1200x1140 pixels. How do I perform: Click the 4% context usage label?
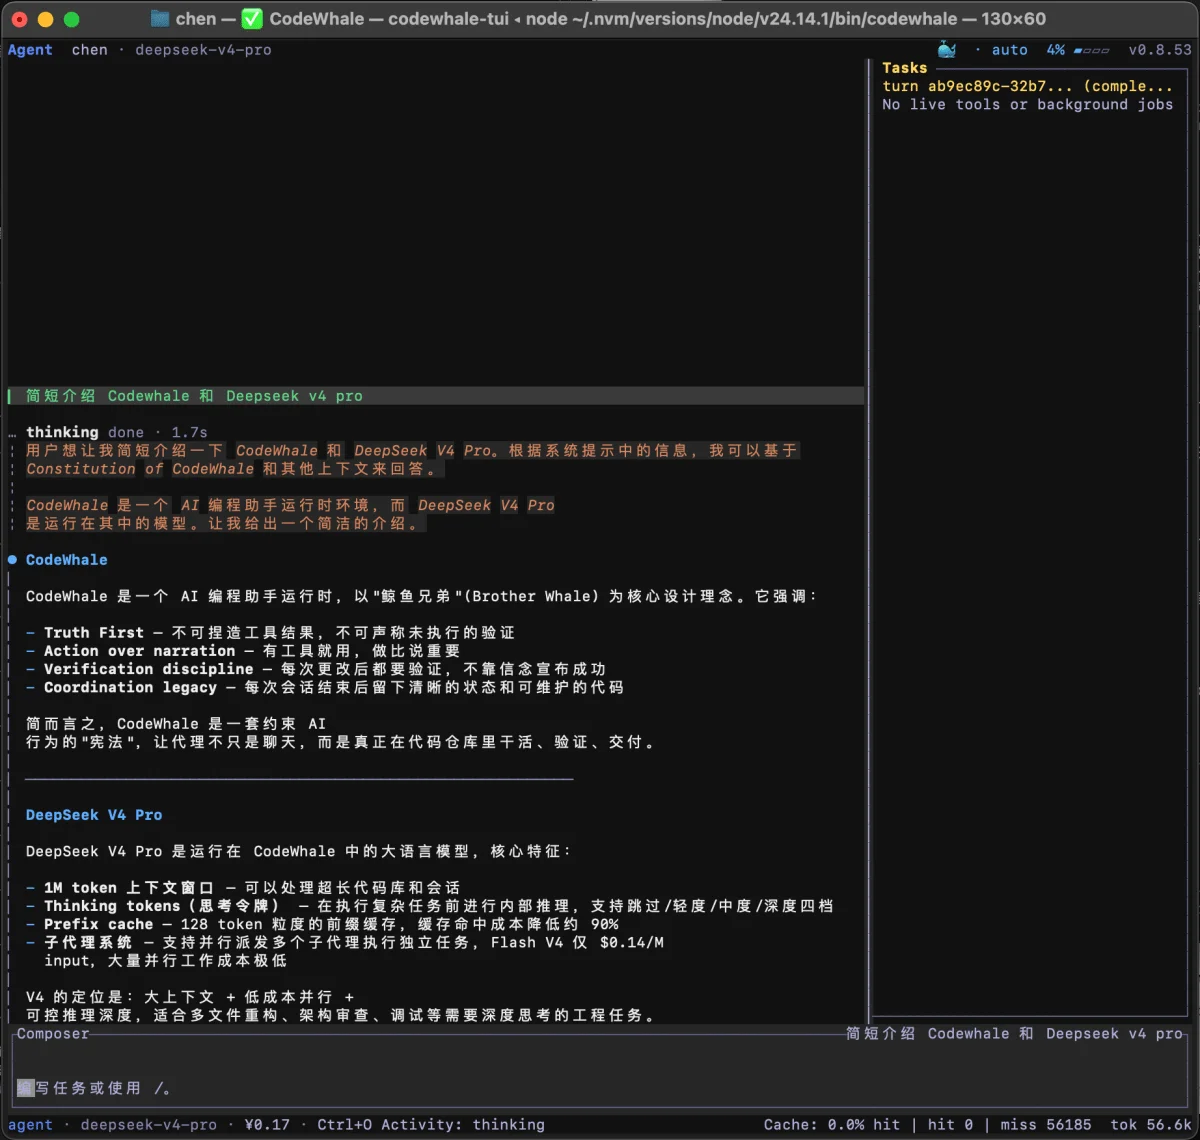[x=1056, y=50]
